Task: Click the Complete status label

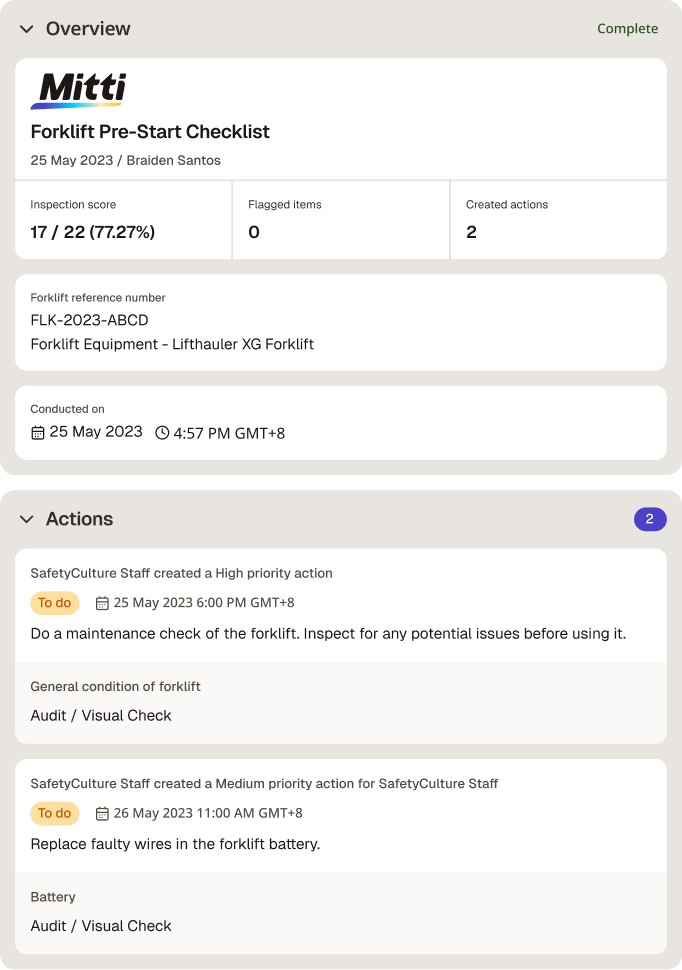Action: pyautogui.click(x=627, y=28)
